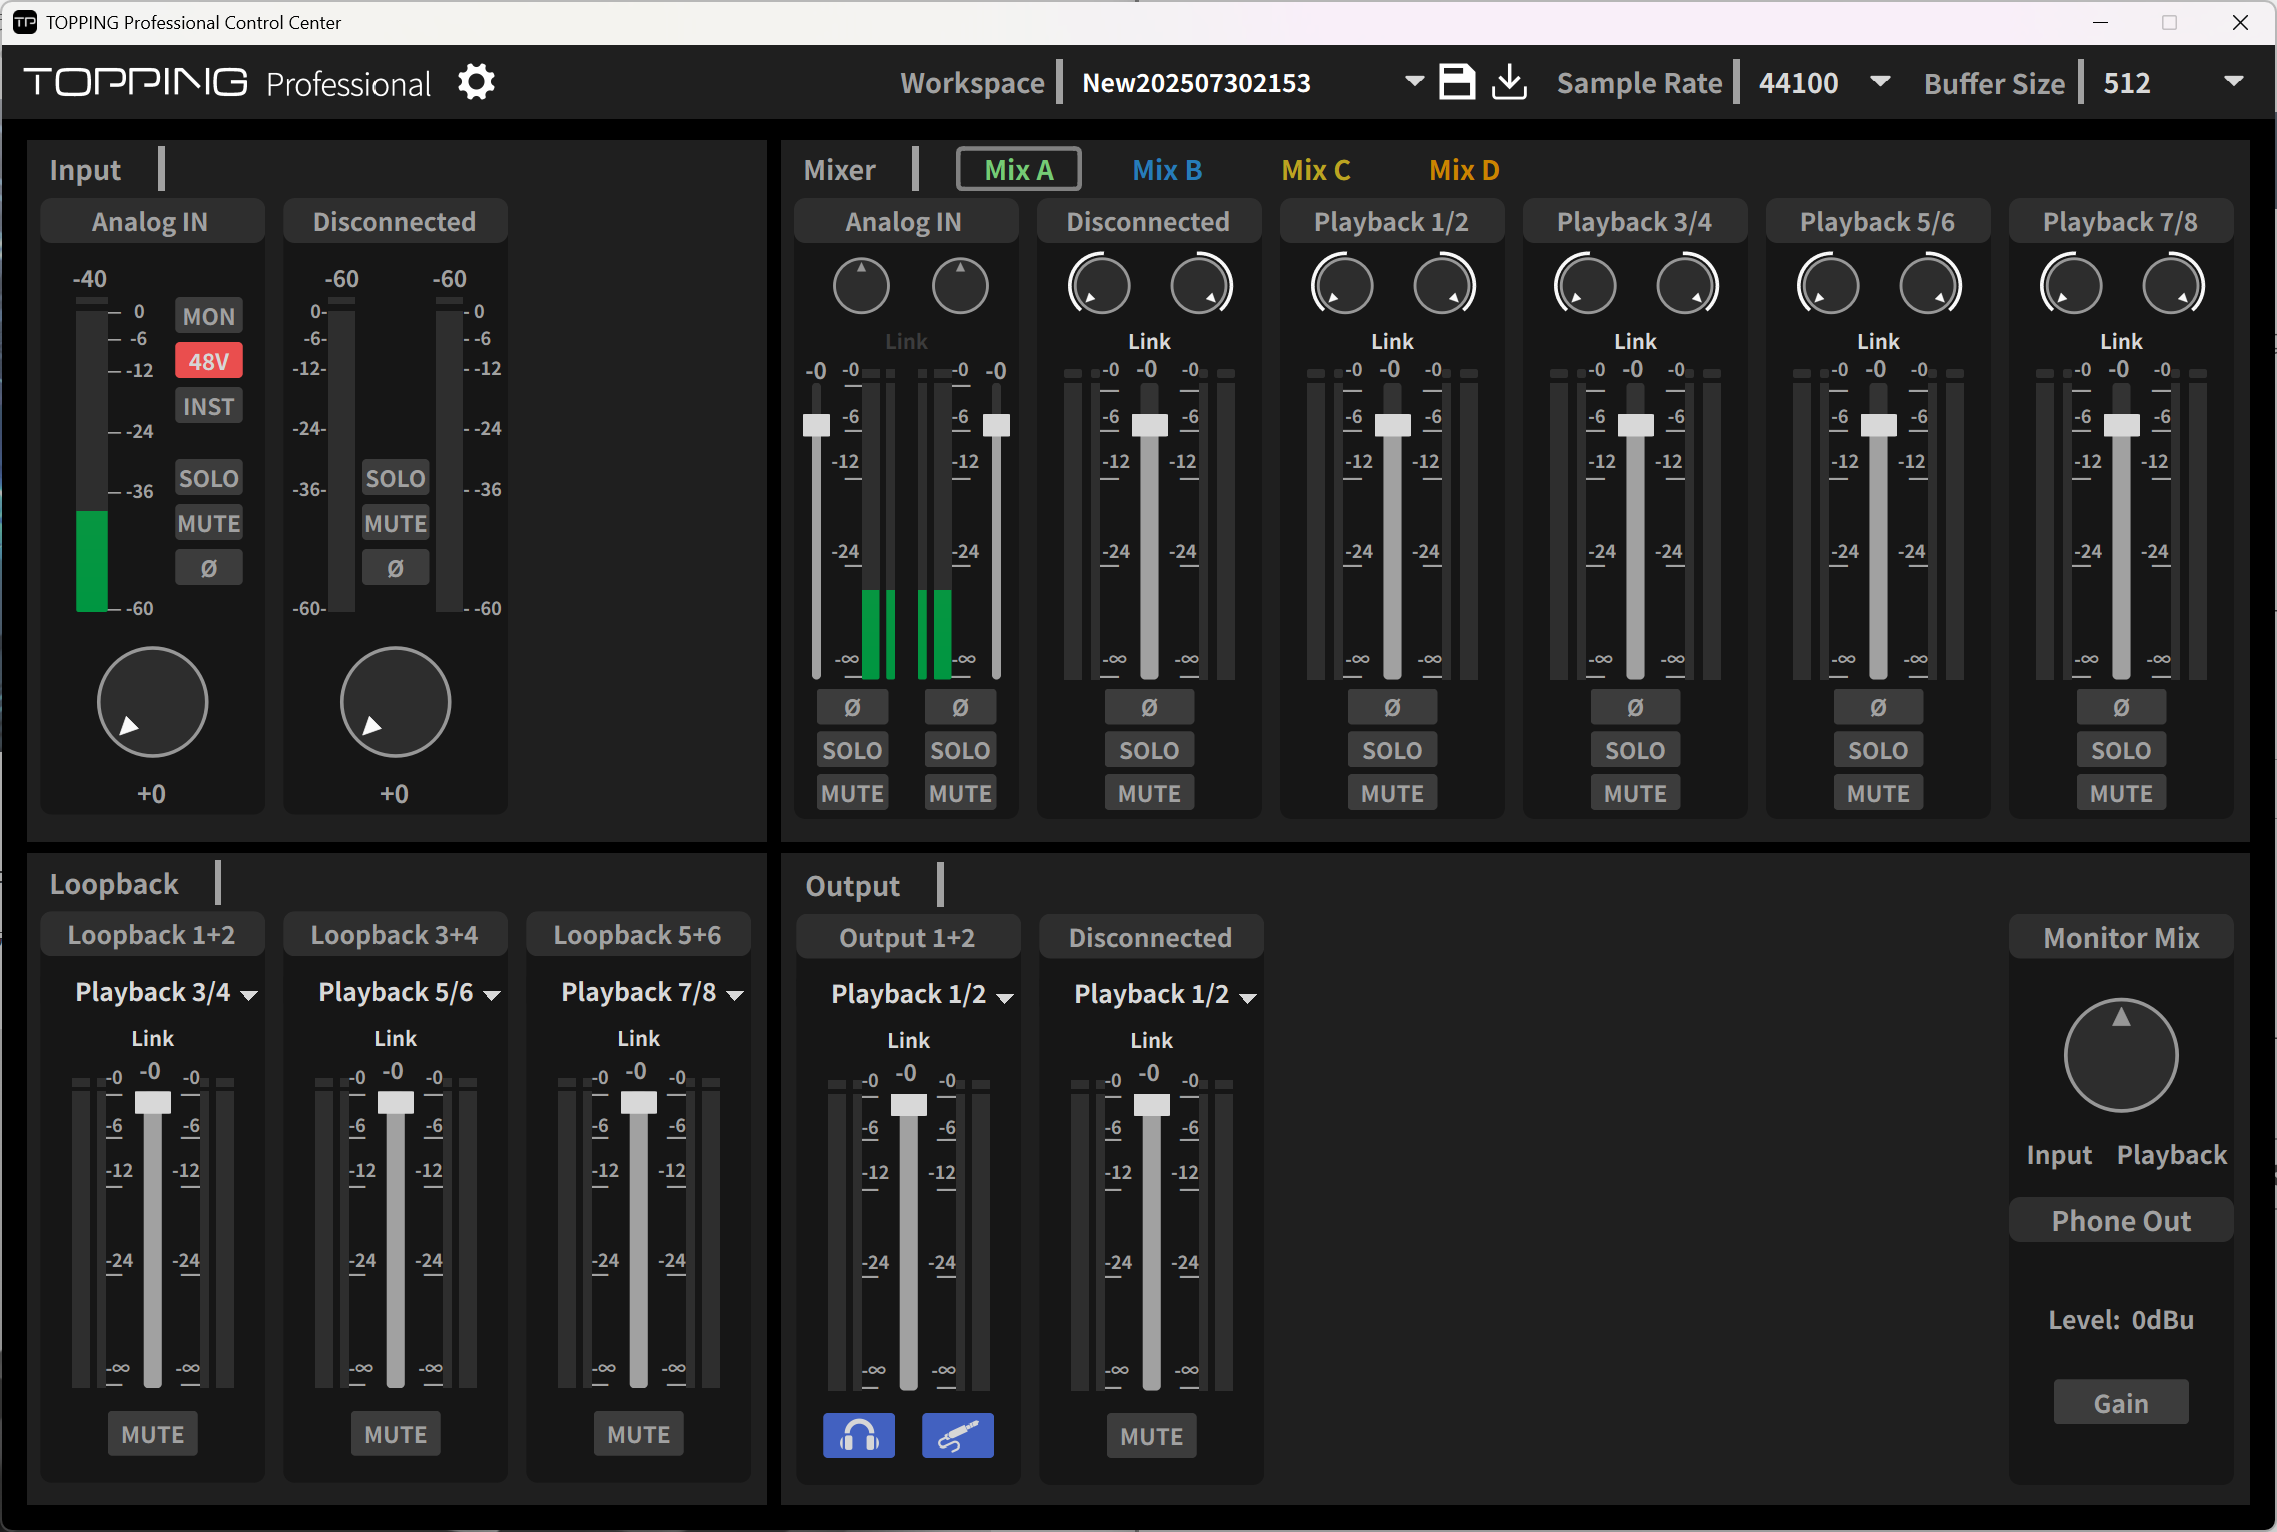
Task: Click the import workspace download icon
Action: [1509, 82]
